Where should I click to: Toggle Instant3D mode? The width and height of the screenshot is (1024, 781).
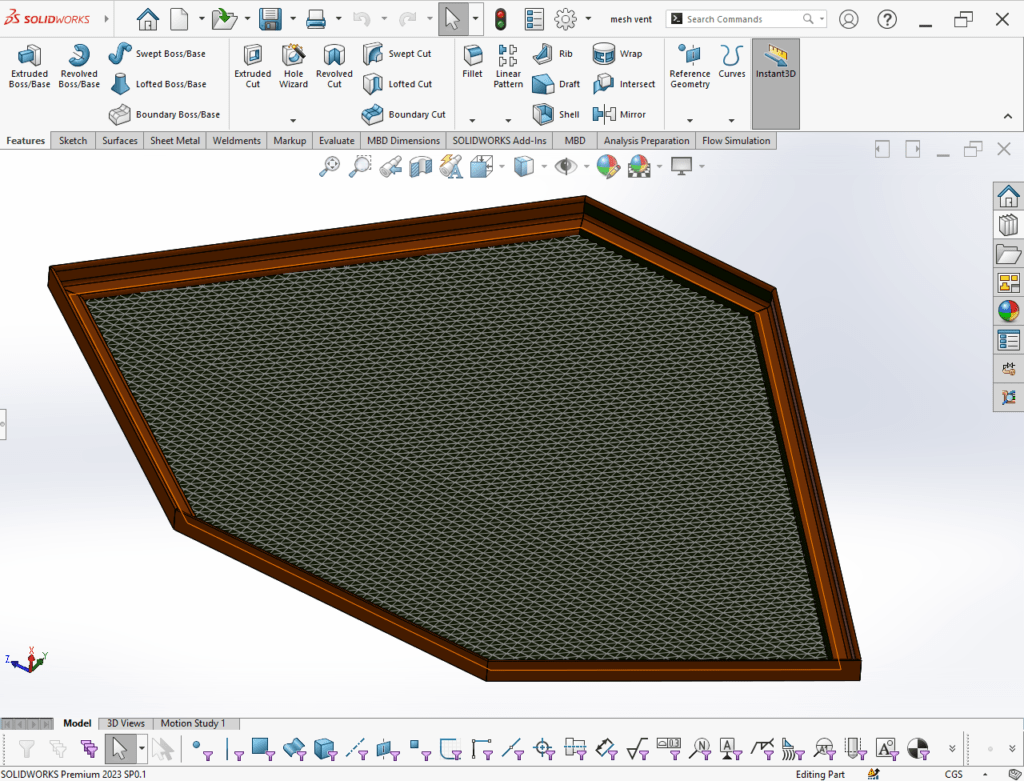pyautogui.click(x=775, y=62)
